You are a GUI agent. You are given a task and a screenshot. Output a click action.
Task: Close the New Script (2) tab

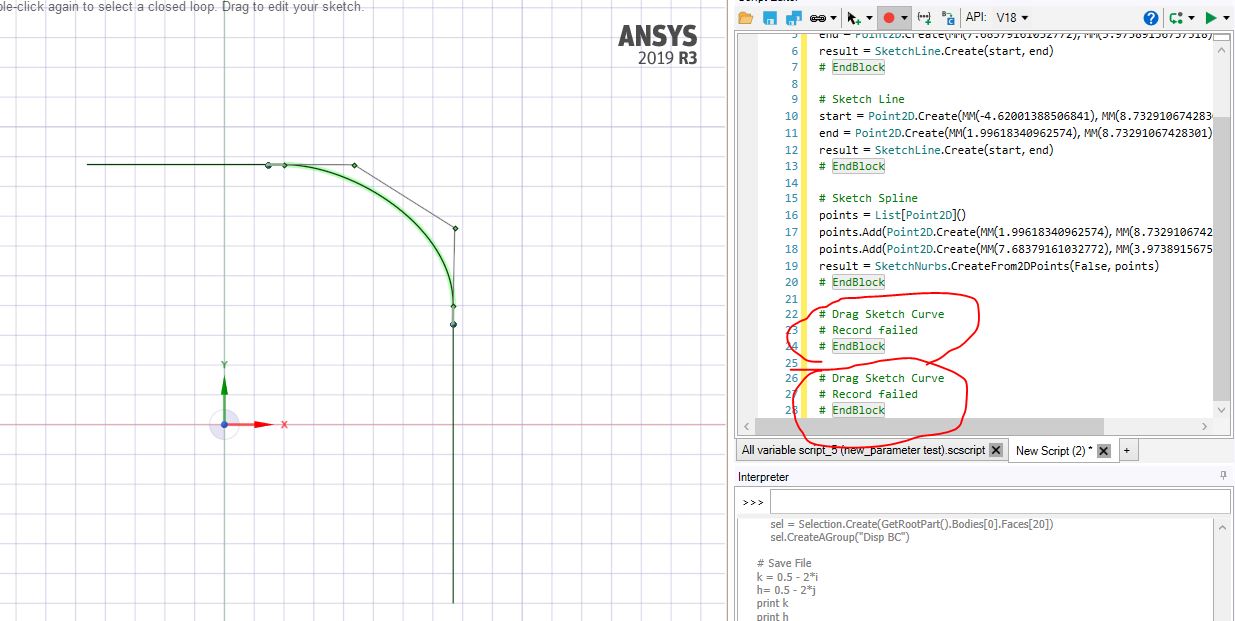pos(1104,451)
